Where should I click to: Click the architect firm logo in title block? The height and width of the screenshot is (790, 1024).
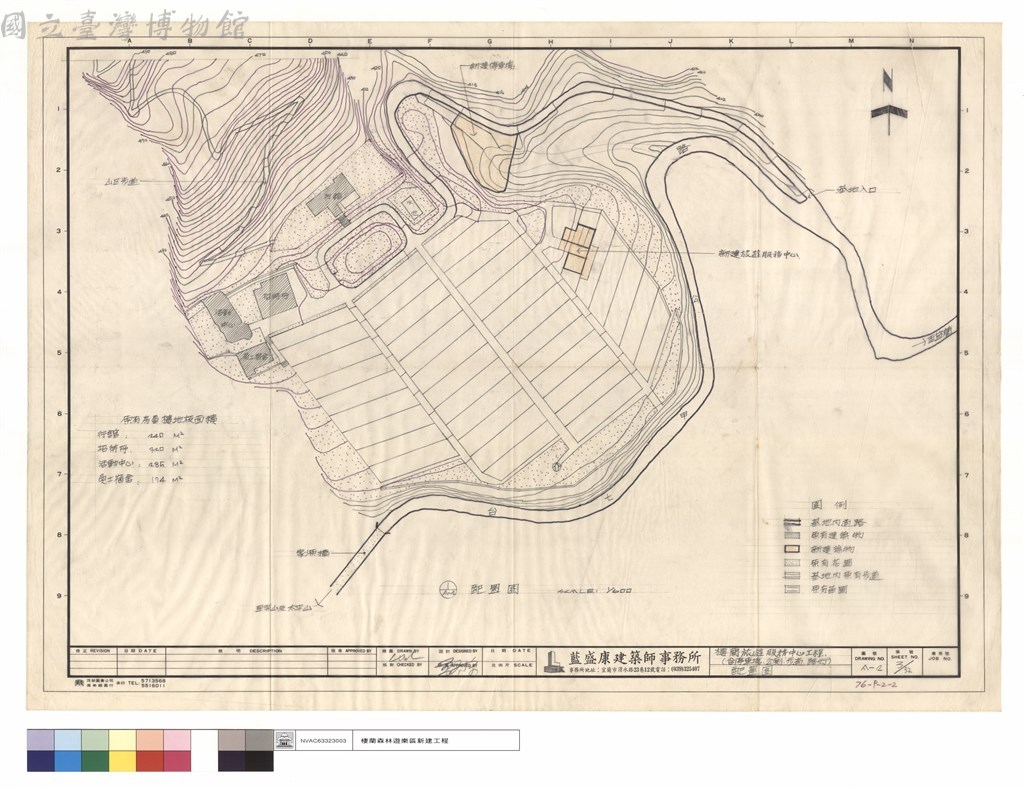552,661
